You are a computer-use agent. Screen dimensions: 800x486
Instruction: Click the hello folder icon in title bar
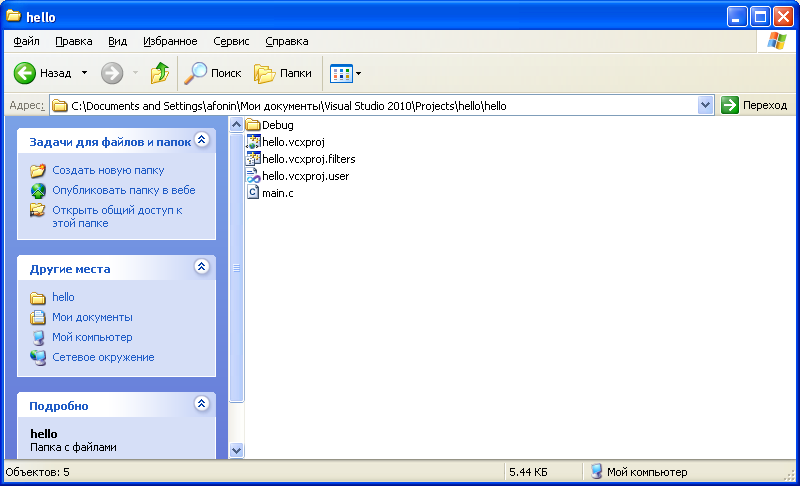click(14, 16)
